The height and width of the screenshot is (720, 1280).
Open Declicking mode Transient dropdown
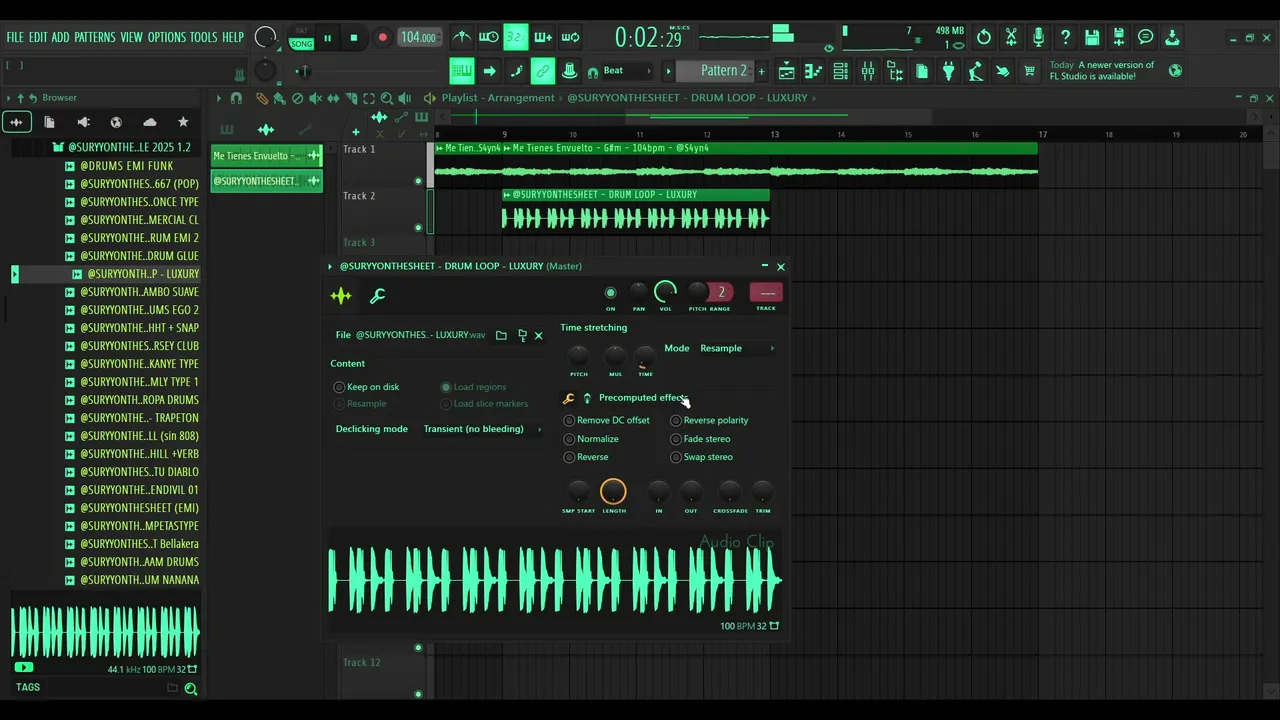pyautogui.click(x=482, y=429)
